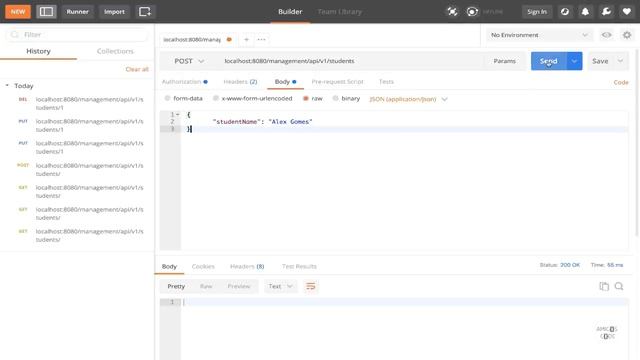Viewport: 640px width, 360px height.
Task: Click the search icon in filter box
Action: point(15,35)
